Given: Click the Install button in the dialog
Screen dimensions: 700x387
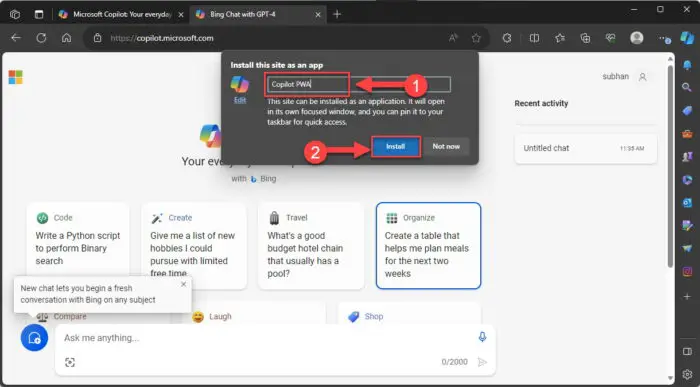Looking at the screenshot, I should click(396, 146).
